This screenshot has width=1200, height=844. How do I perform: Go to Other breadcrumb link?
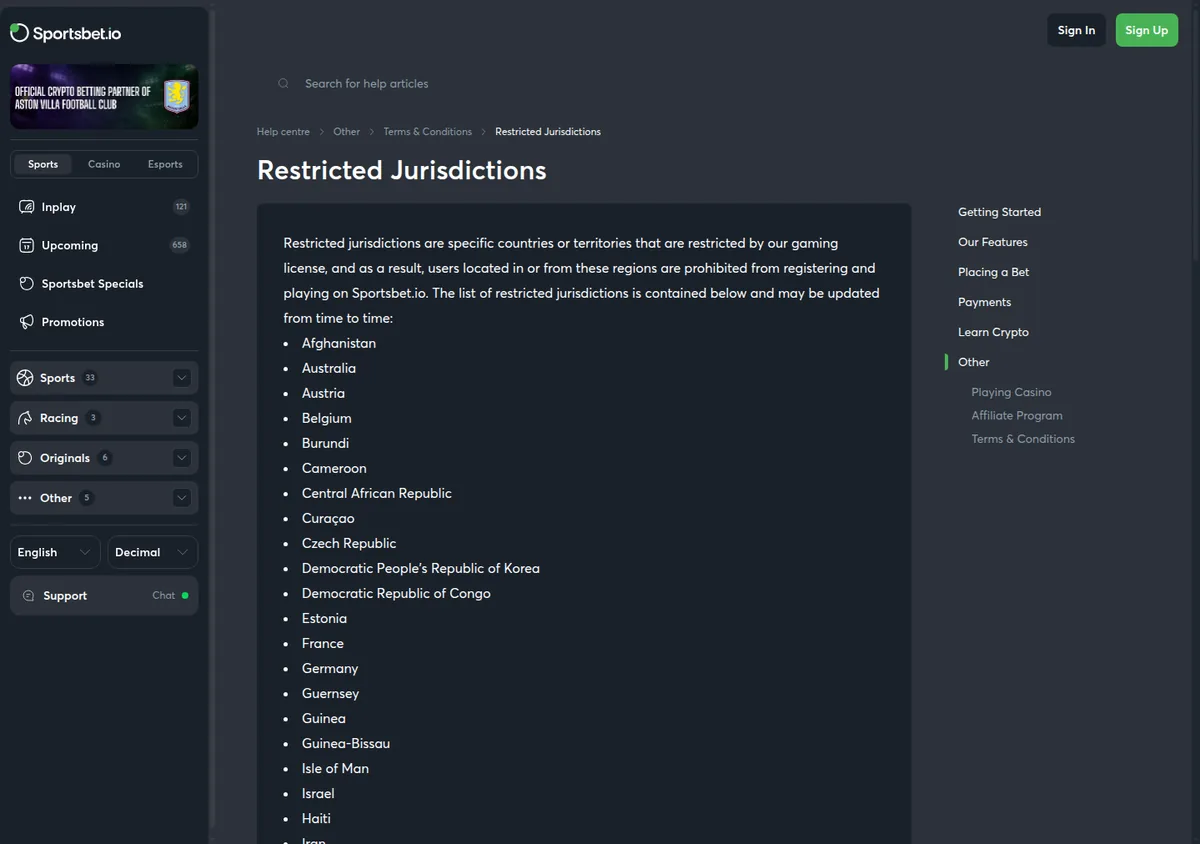tap(347, 132)
